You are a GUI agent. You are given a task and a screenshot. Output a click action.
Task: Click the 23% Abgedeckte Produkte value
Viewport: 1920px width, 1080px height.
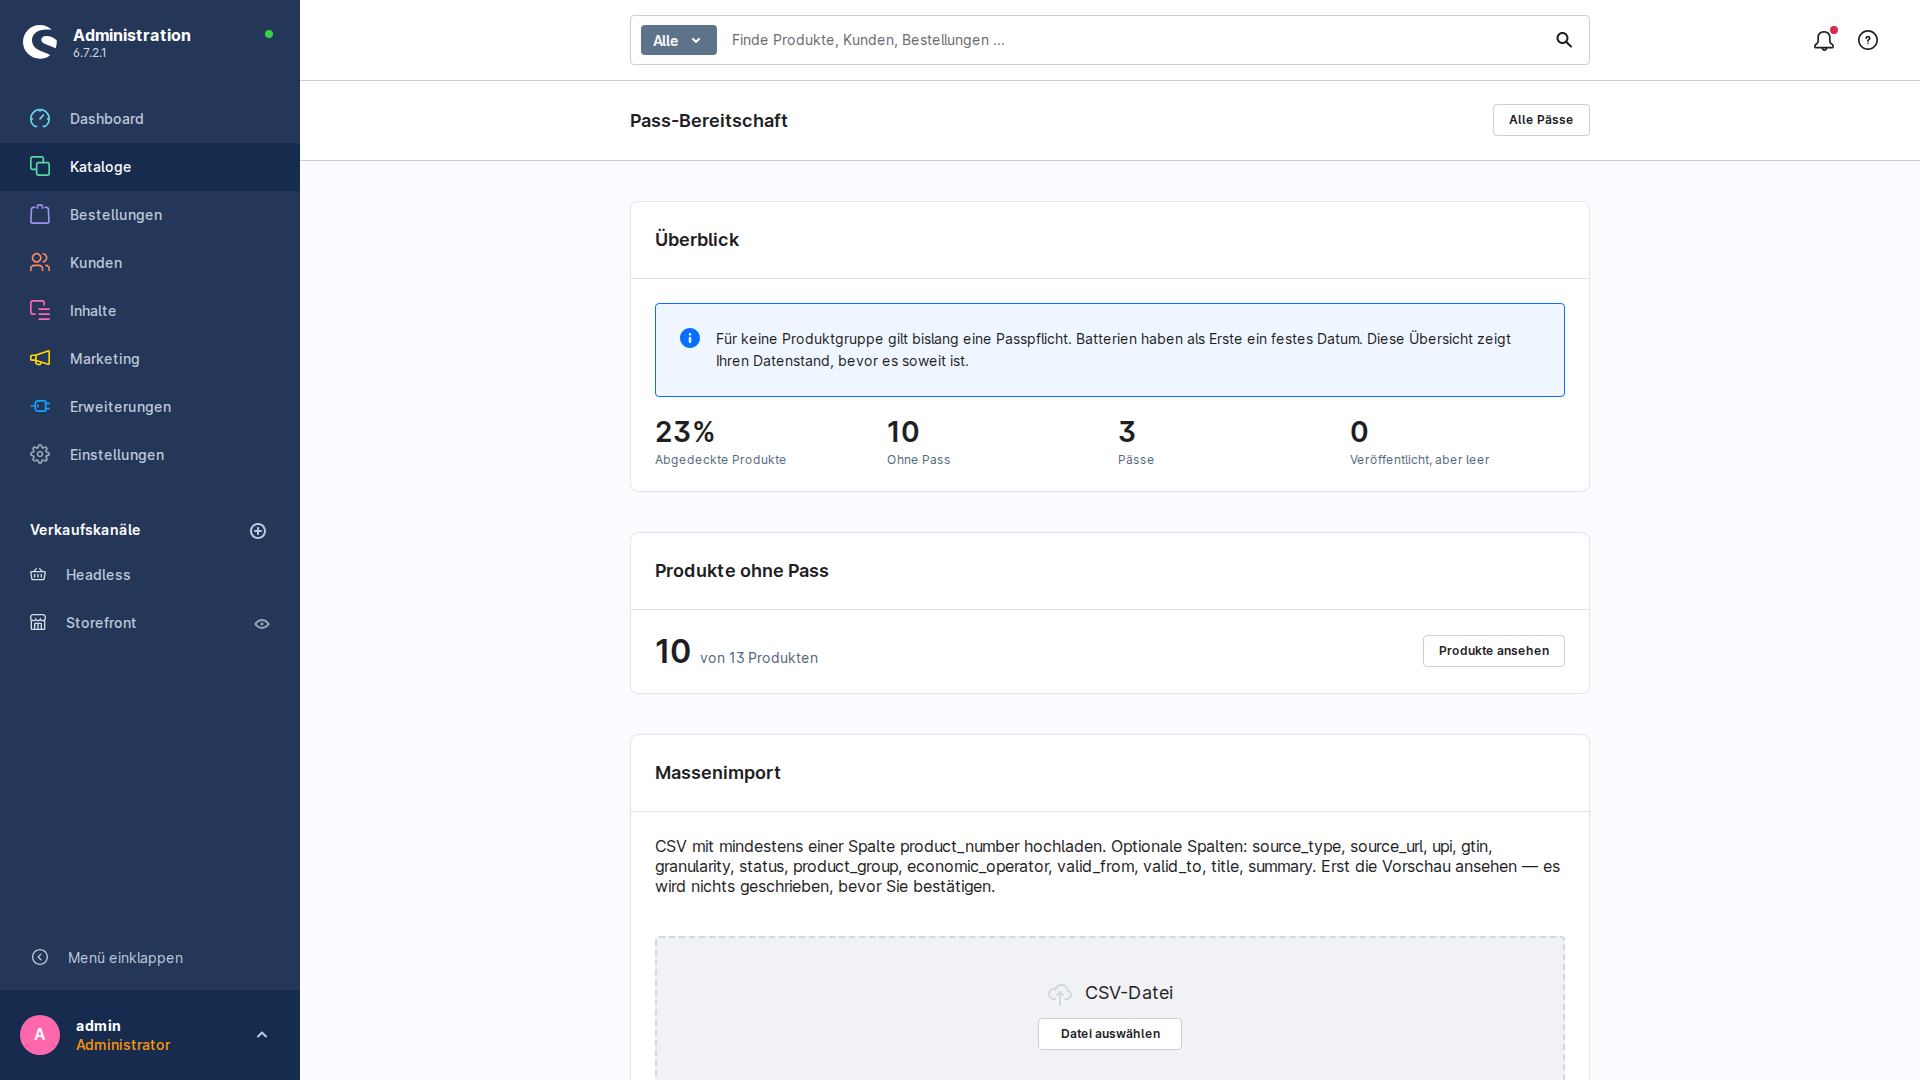point(685,432)
